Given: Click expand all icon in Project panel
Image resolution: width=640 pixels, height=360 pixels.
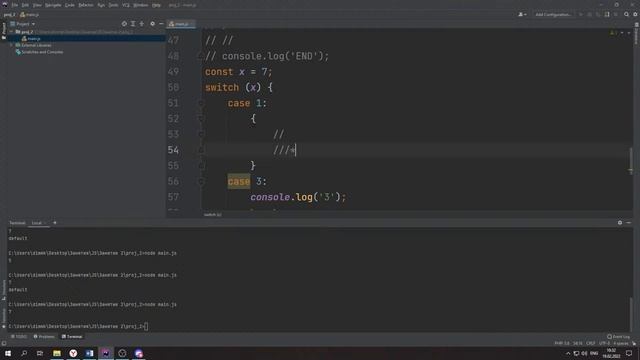Looking at the screenshot, I should 133,24.
